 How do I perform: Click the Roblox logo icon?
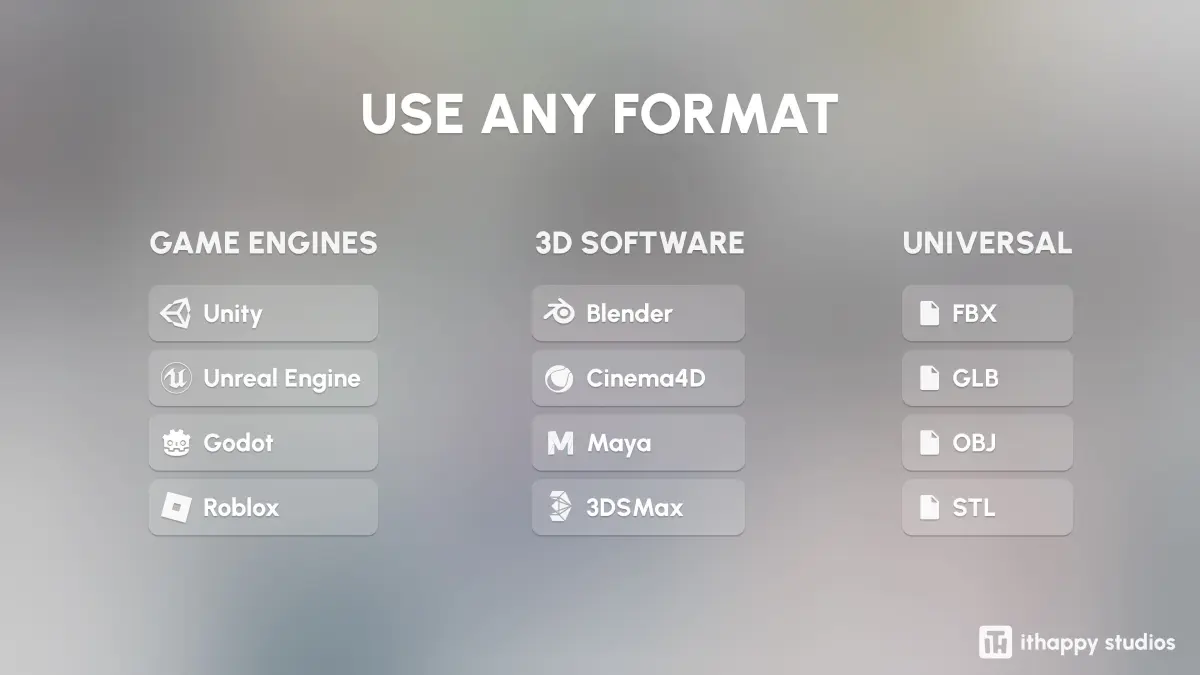[x=175, y=507]
